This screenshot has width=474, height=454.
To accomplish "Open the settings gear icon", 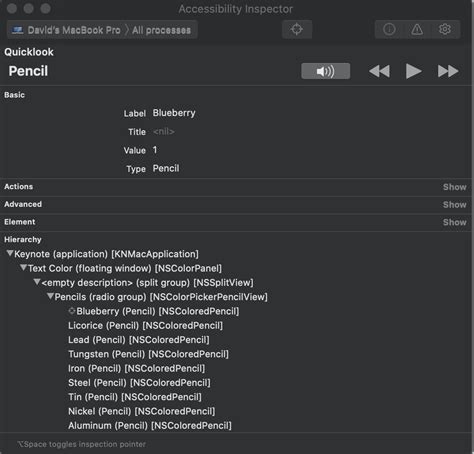I will click(x=445, y=29).
